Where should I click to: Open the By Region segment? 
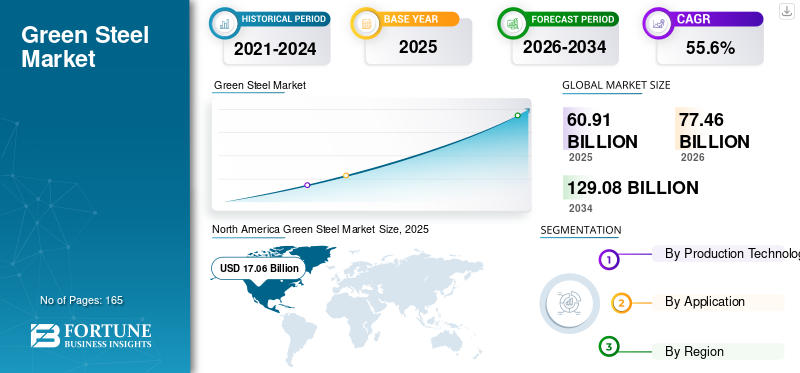718,352
